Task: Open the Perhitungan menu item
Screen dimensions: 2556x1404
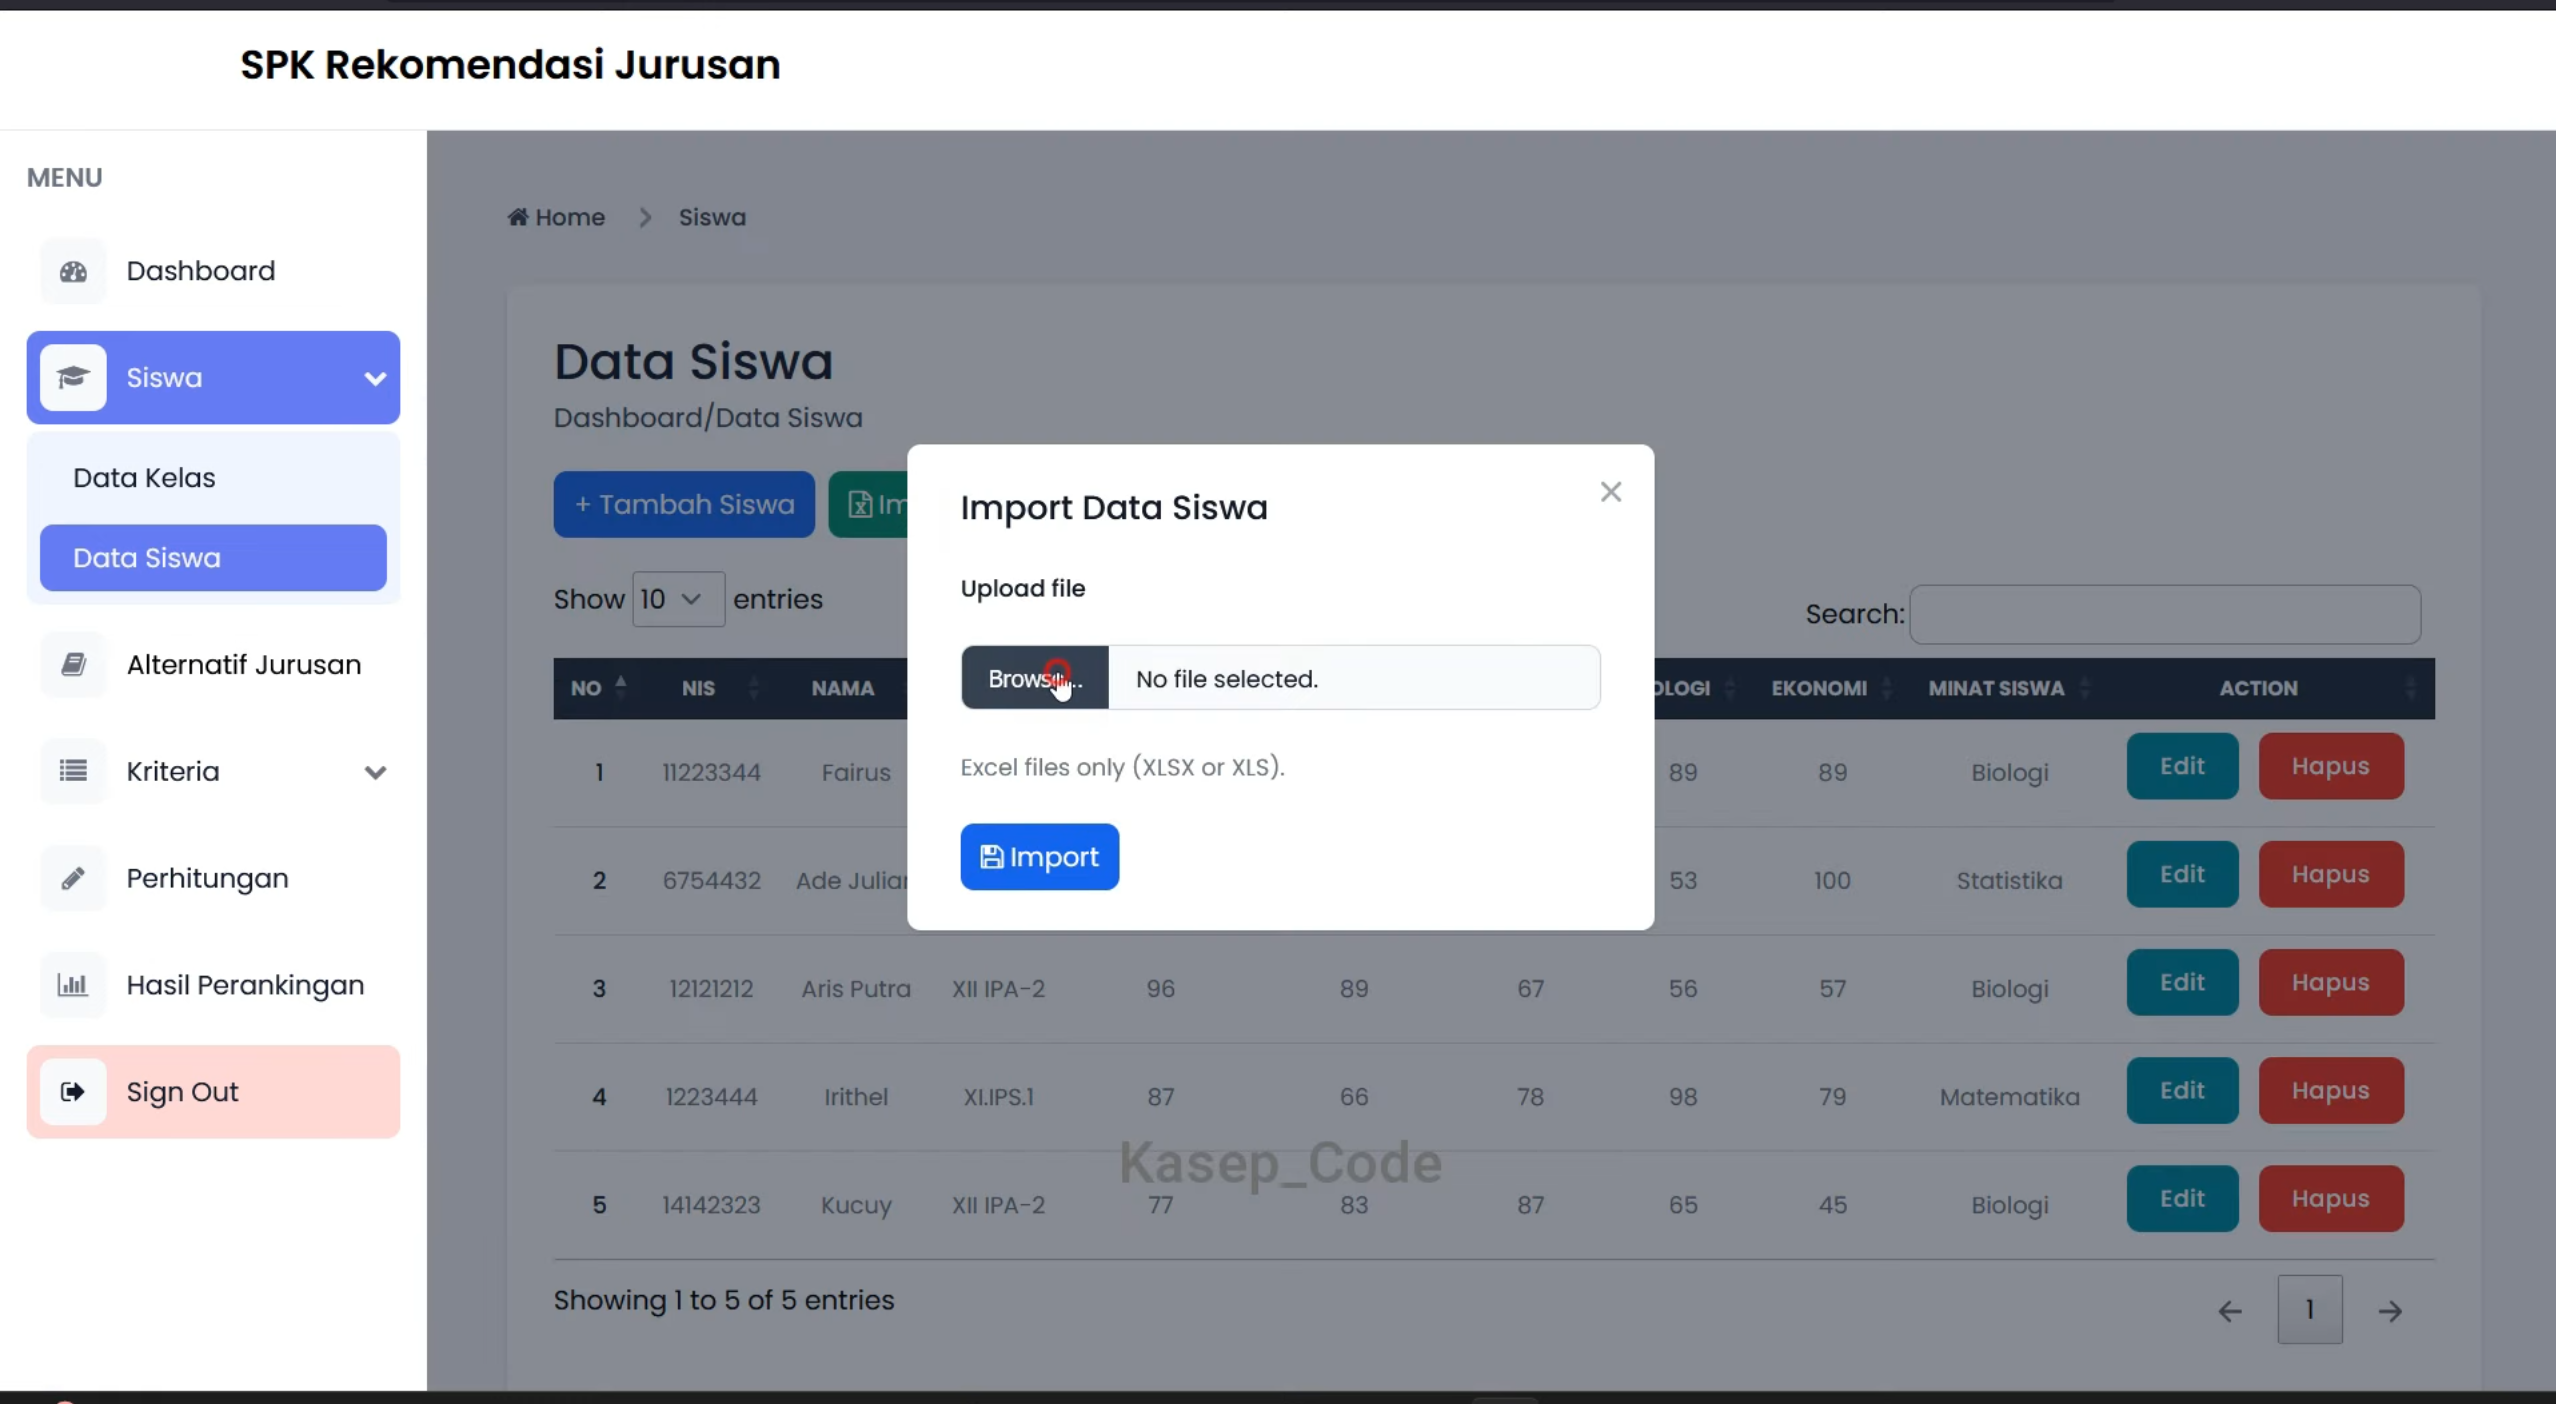Action: pos(213,878)
